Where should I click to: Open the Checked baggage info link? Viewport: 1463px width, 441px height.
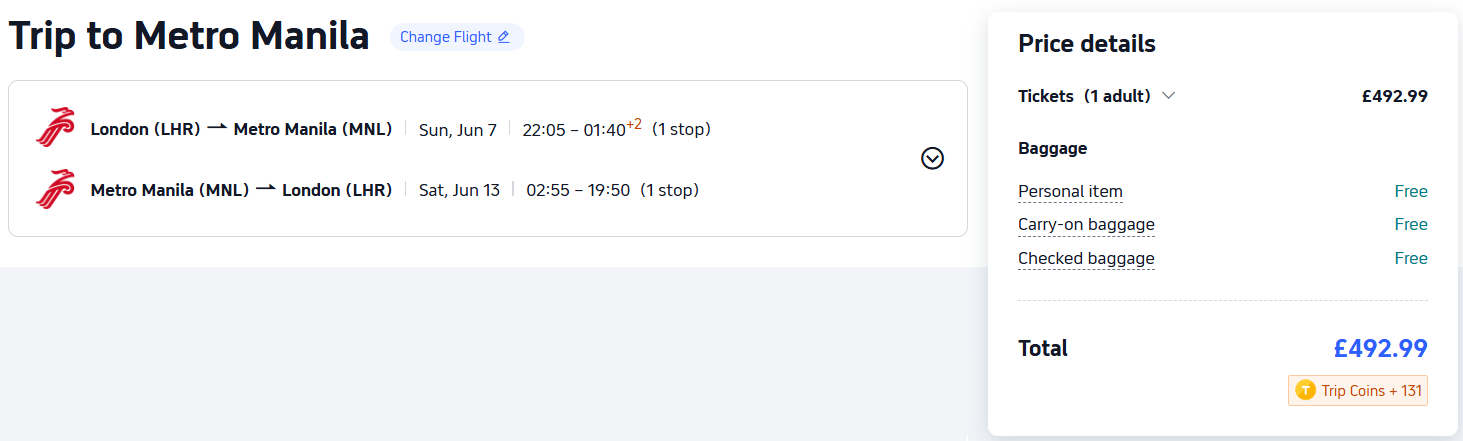(x=1086, y=258)
